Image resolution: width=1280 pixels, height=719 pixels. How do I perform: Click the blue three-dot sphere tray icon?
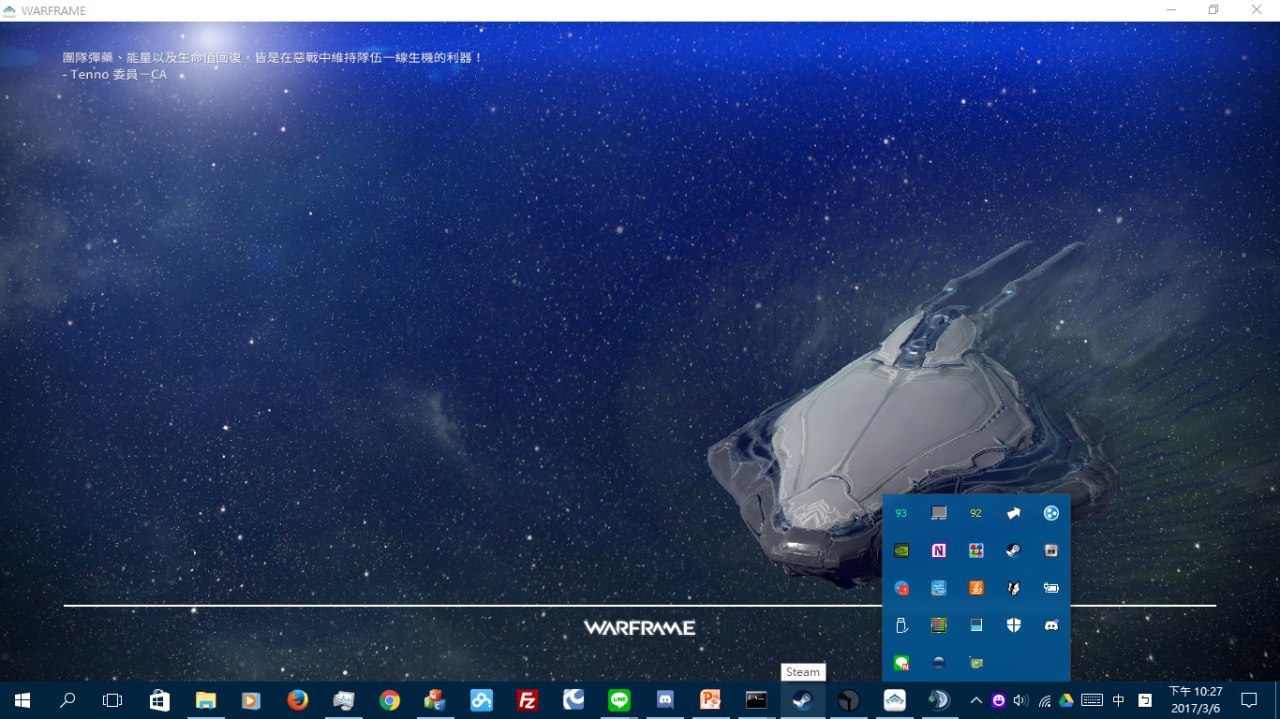point(1051,513)
